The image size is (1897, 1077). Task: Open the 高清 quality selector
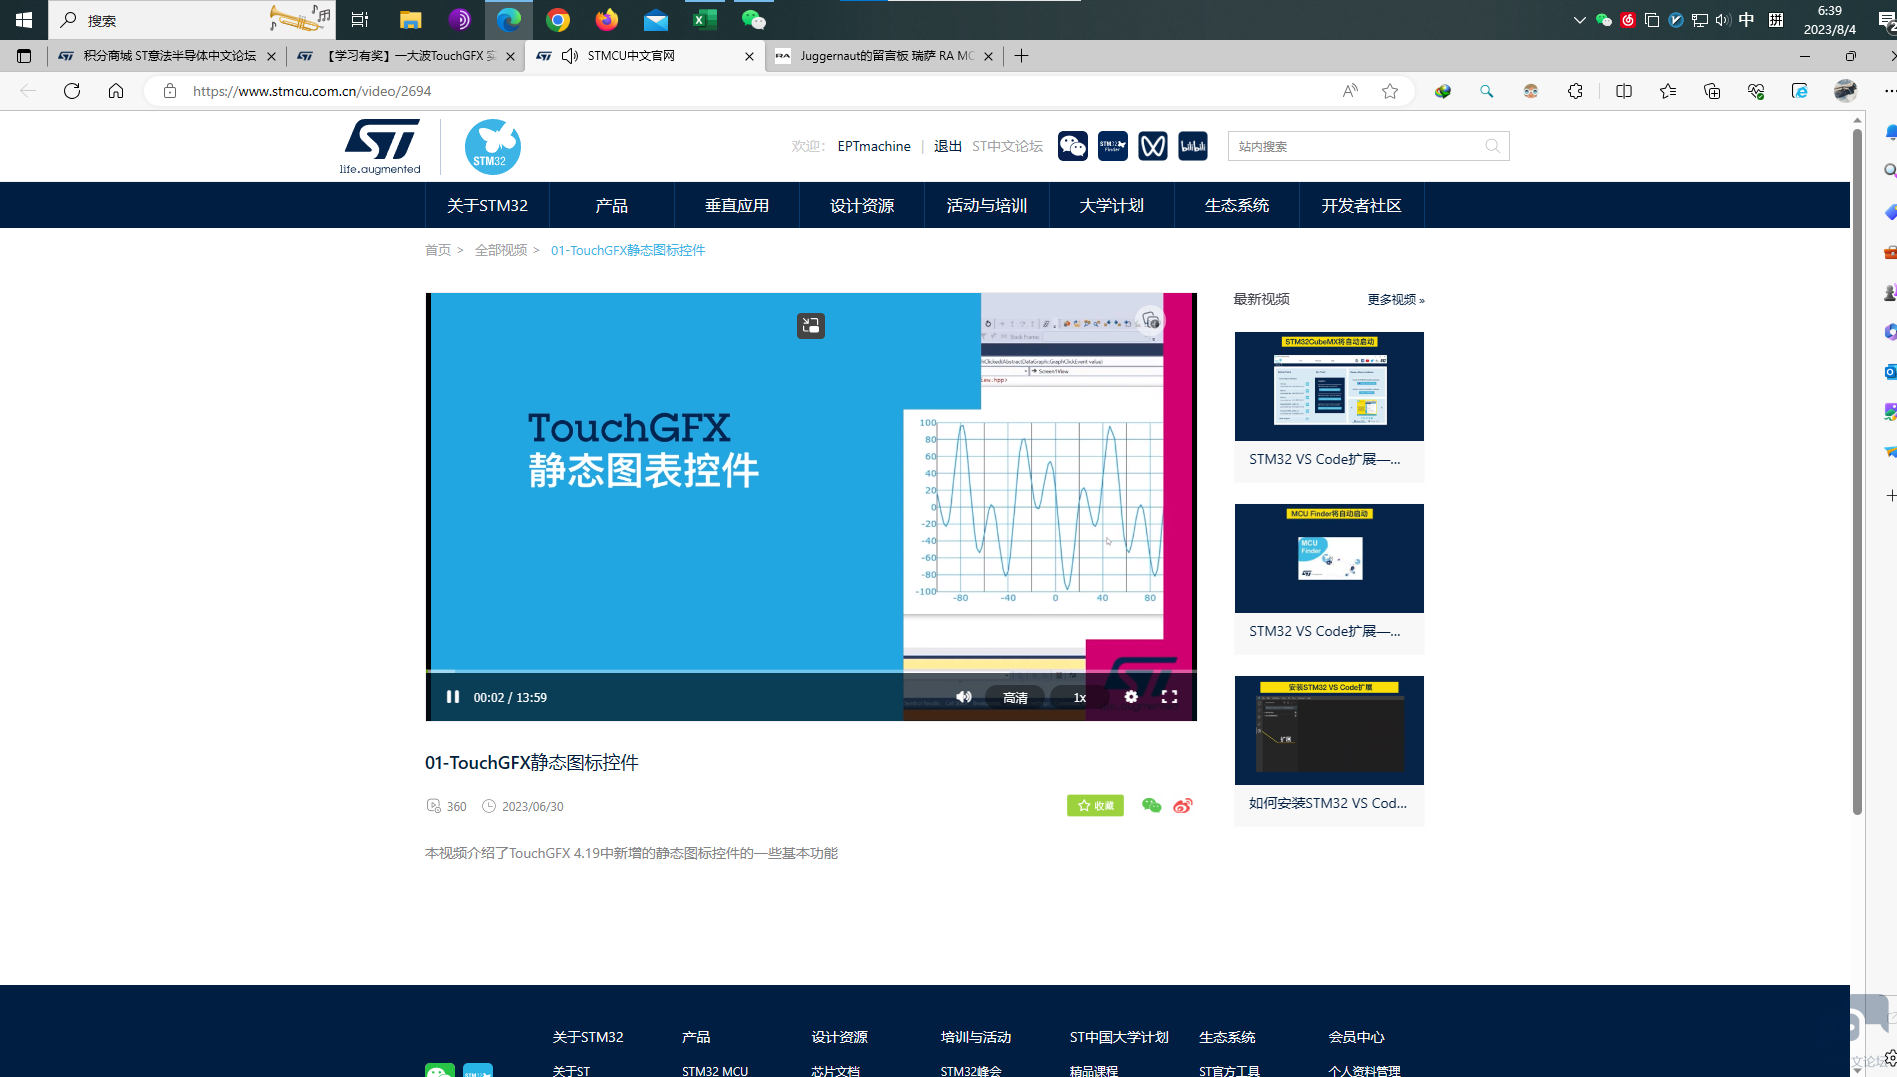pos(1015,698)
